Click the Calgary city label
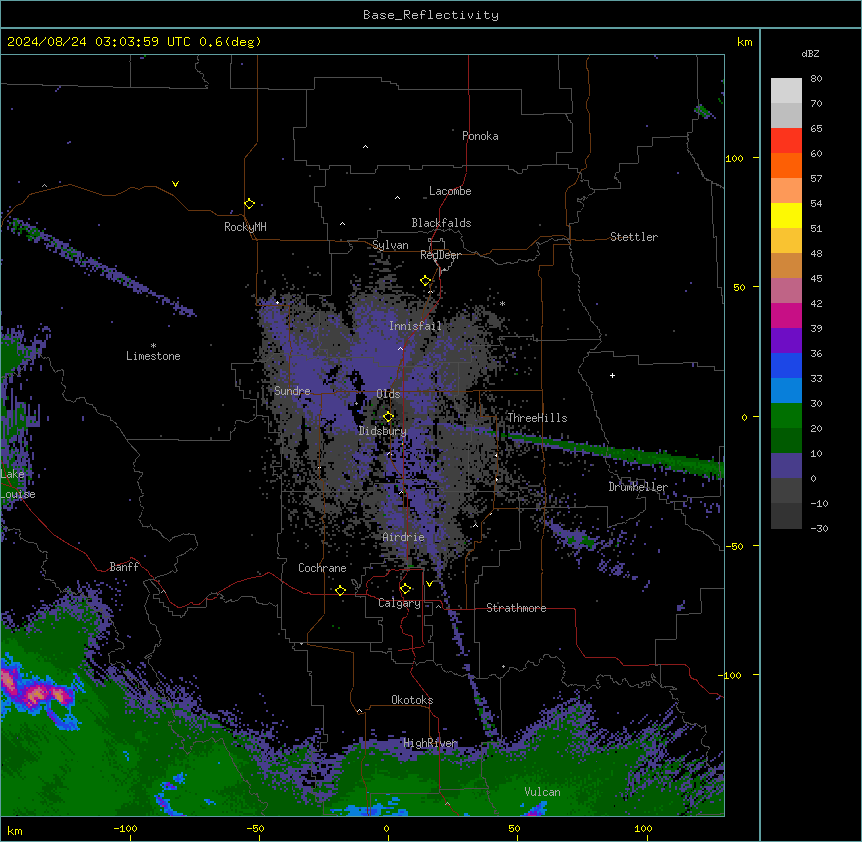 [399, 603]
